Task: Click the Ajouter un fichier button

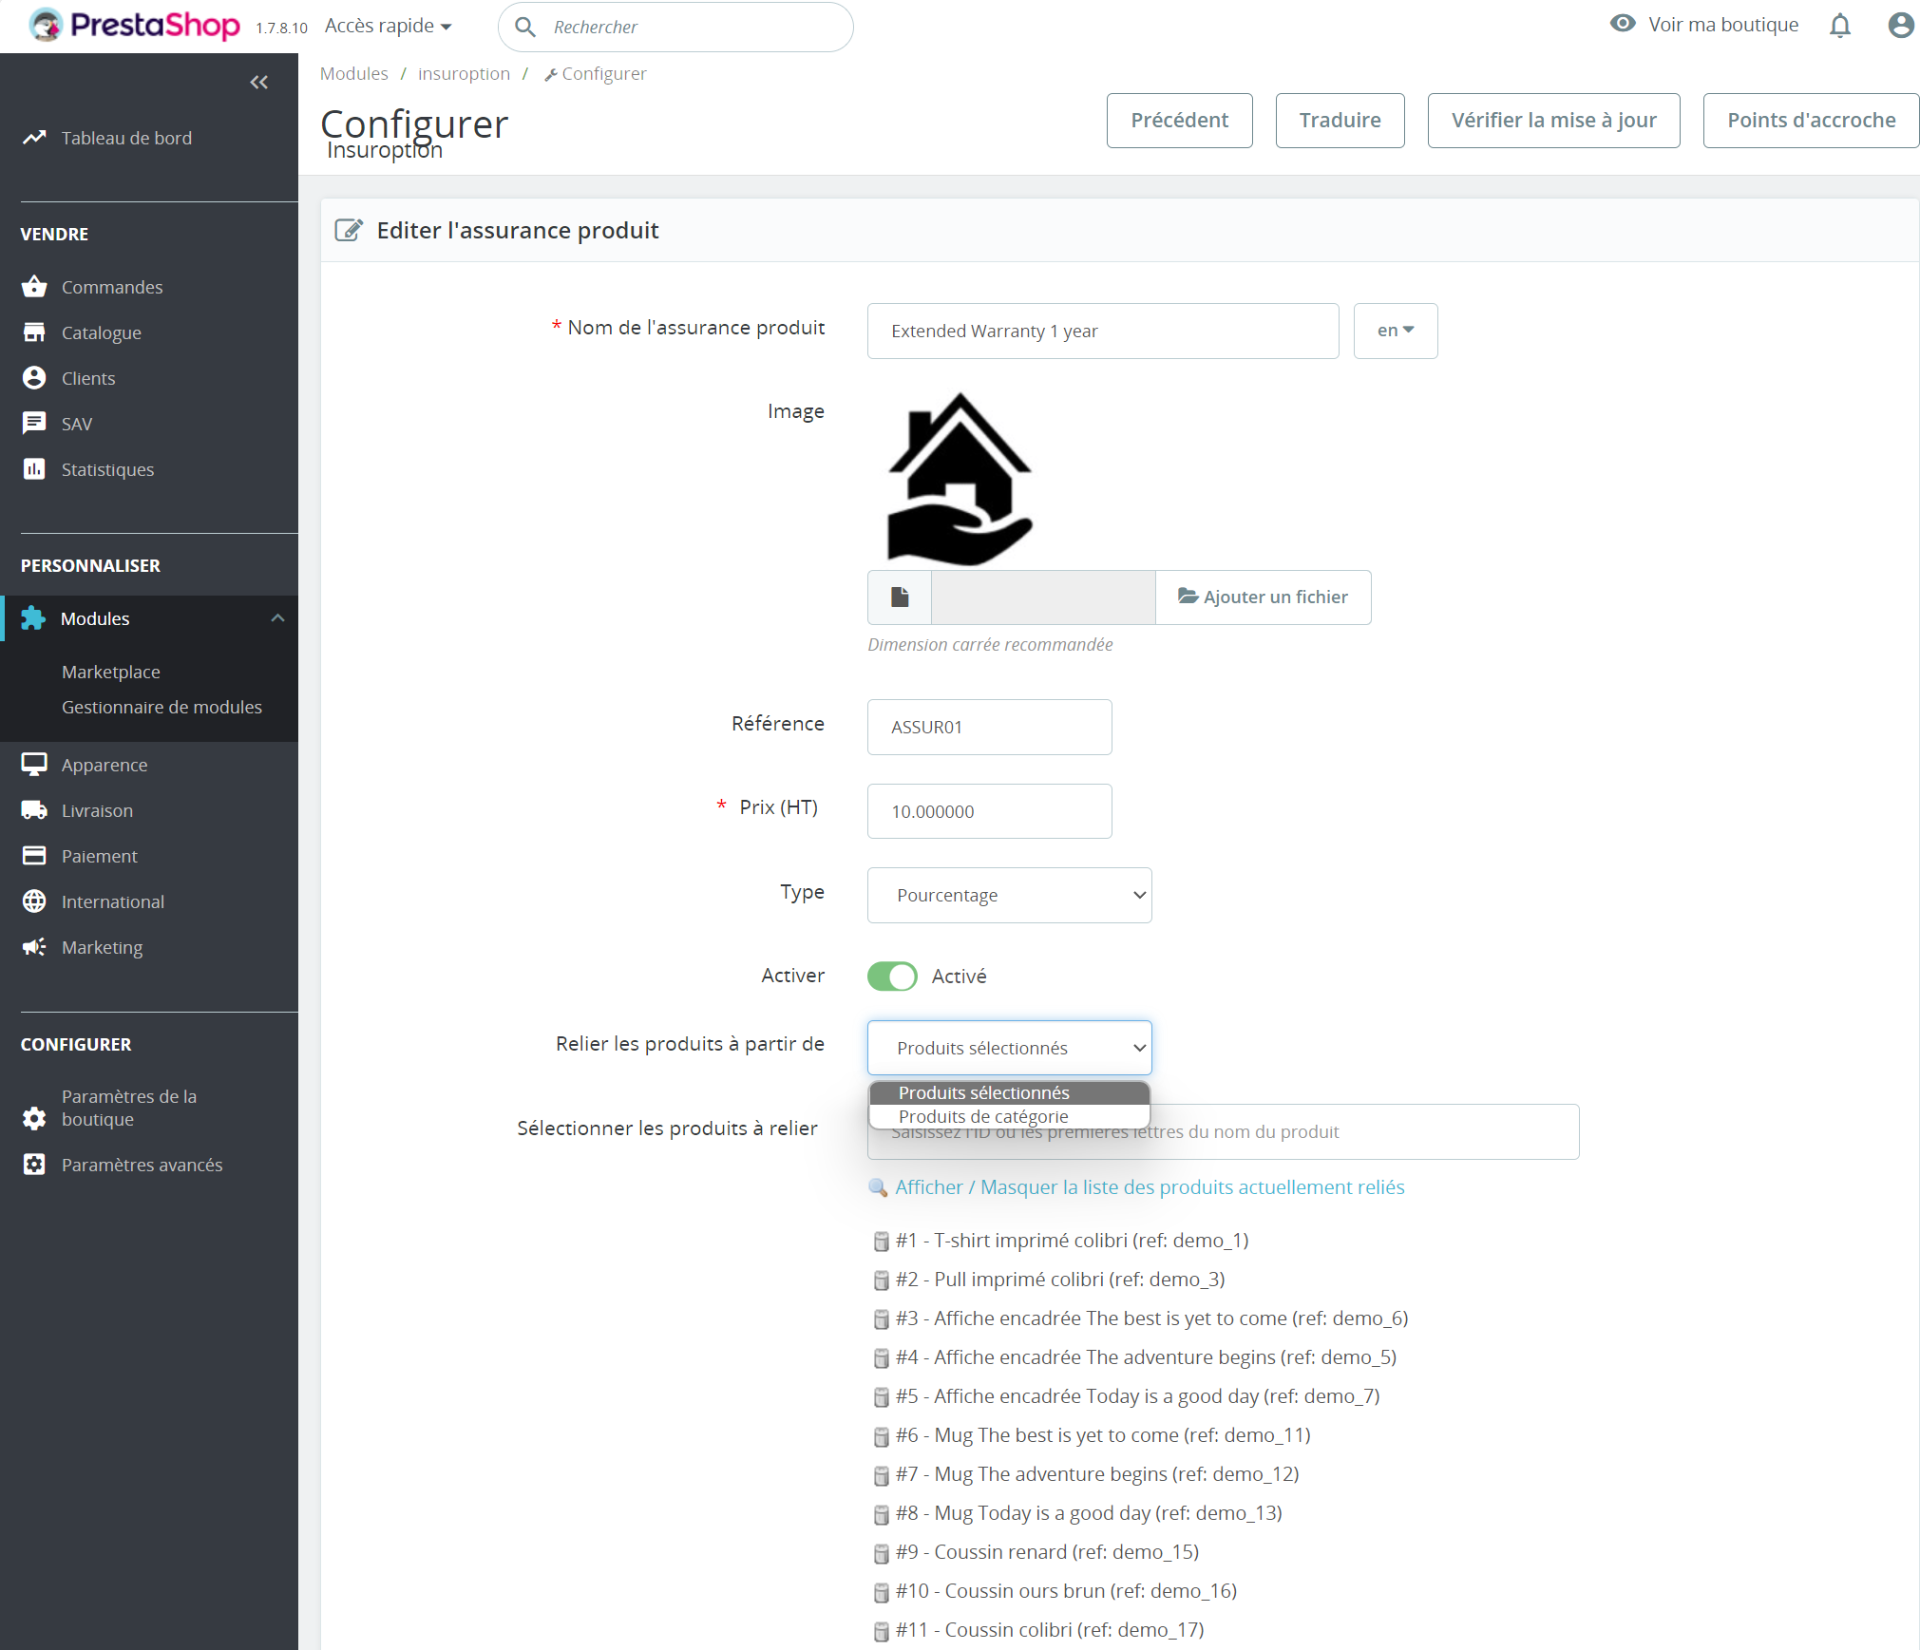Action: click(1263, 597)
